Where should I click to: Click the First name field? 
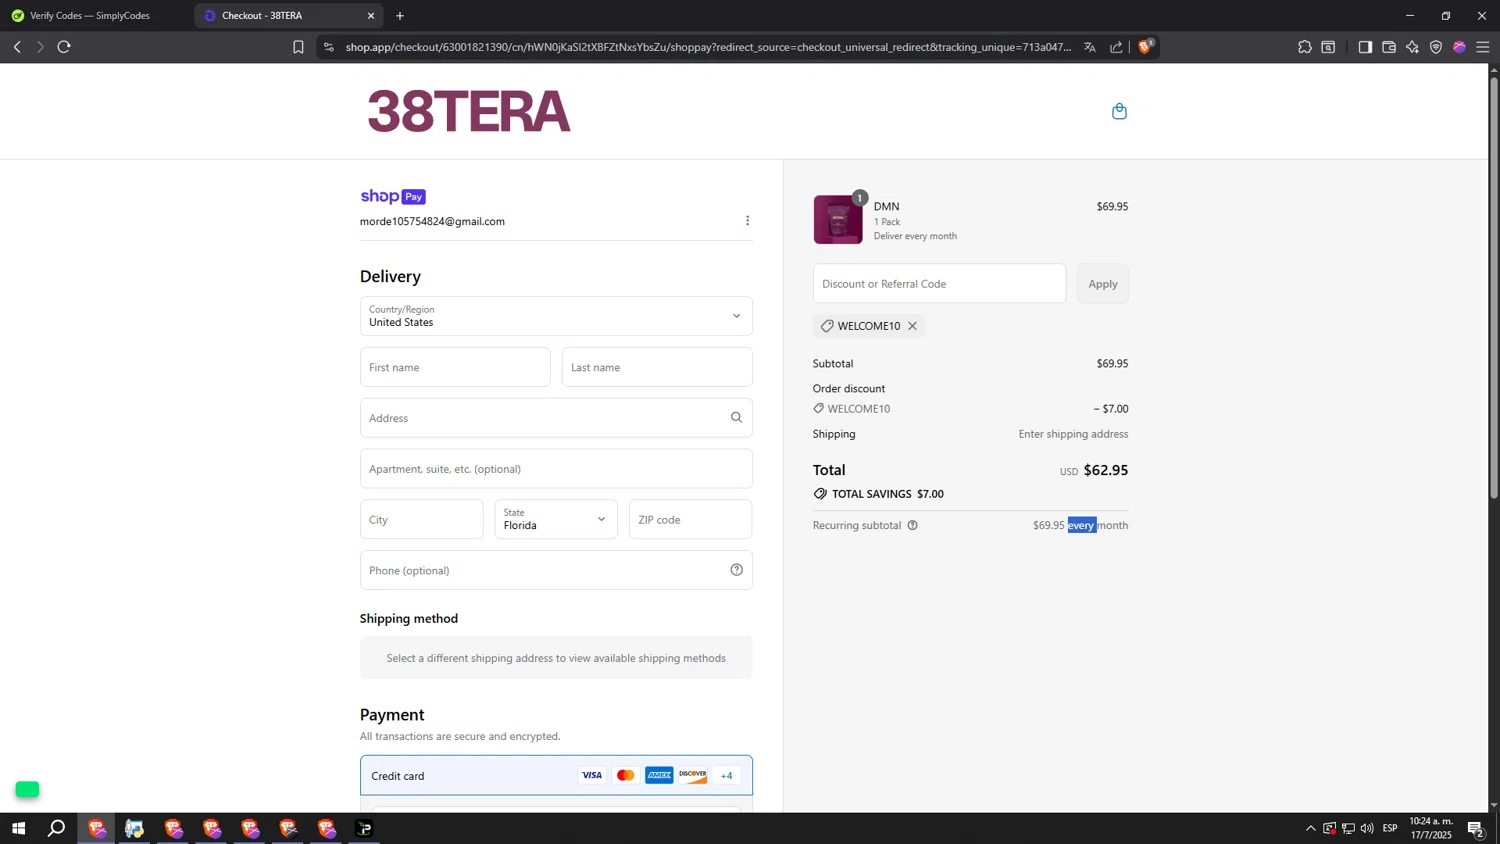(455, 367)
